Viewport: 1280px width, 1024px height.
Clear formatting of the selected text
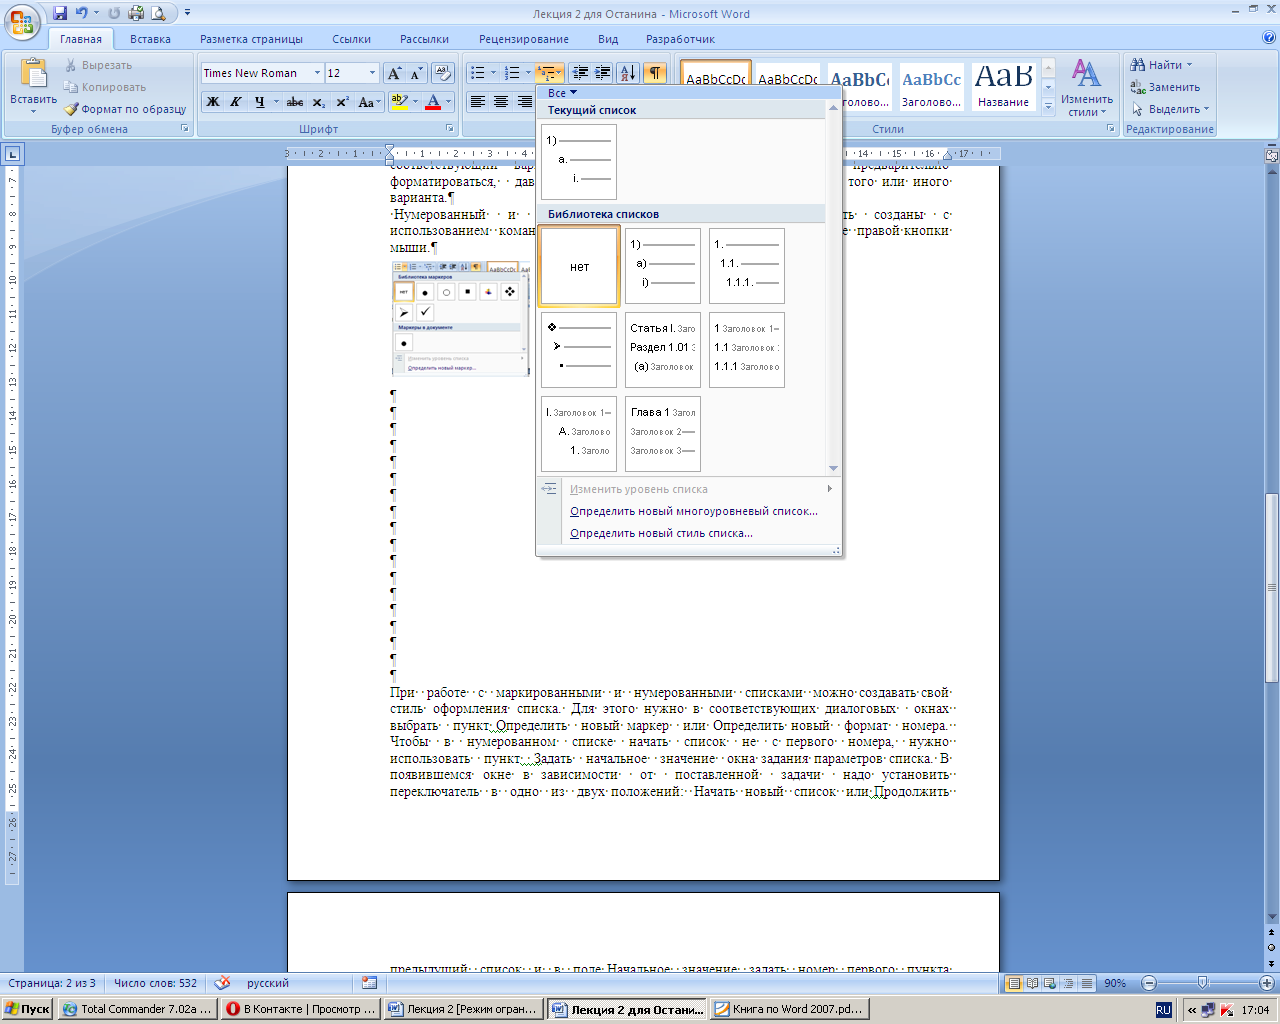pos(443,73)
